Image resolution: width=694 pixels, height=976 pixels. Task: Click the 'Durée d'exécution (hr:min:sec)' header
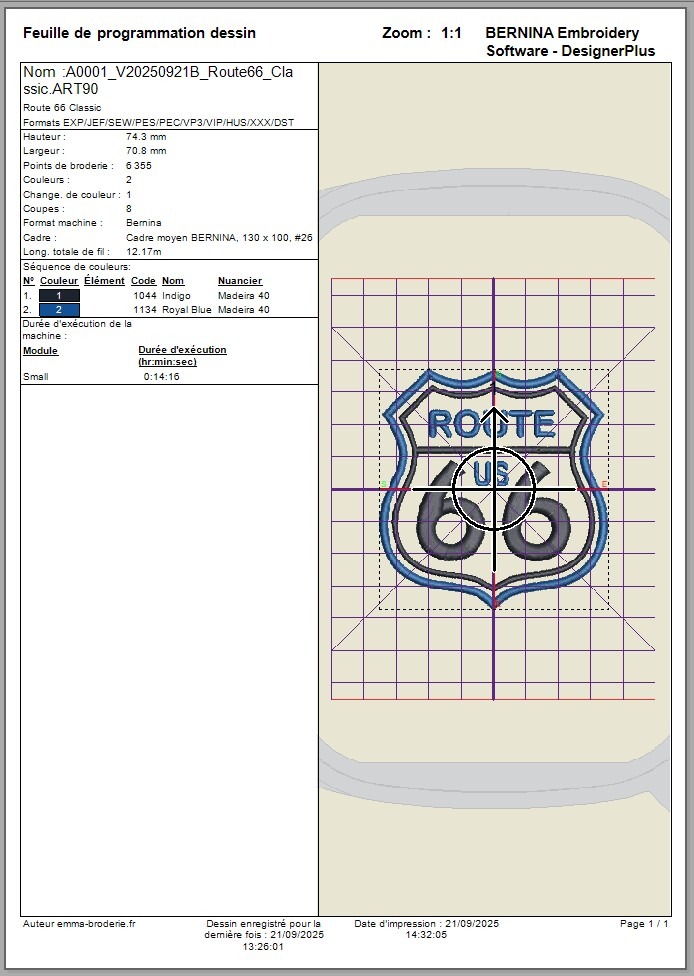point(182,355)
